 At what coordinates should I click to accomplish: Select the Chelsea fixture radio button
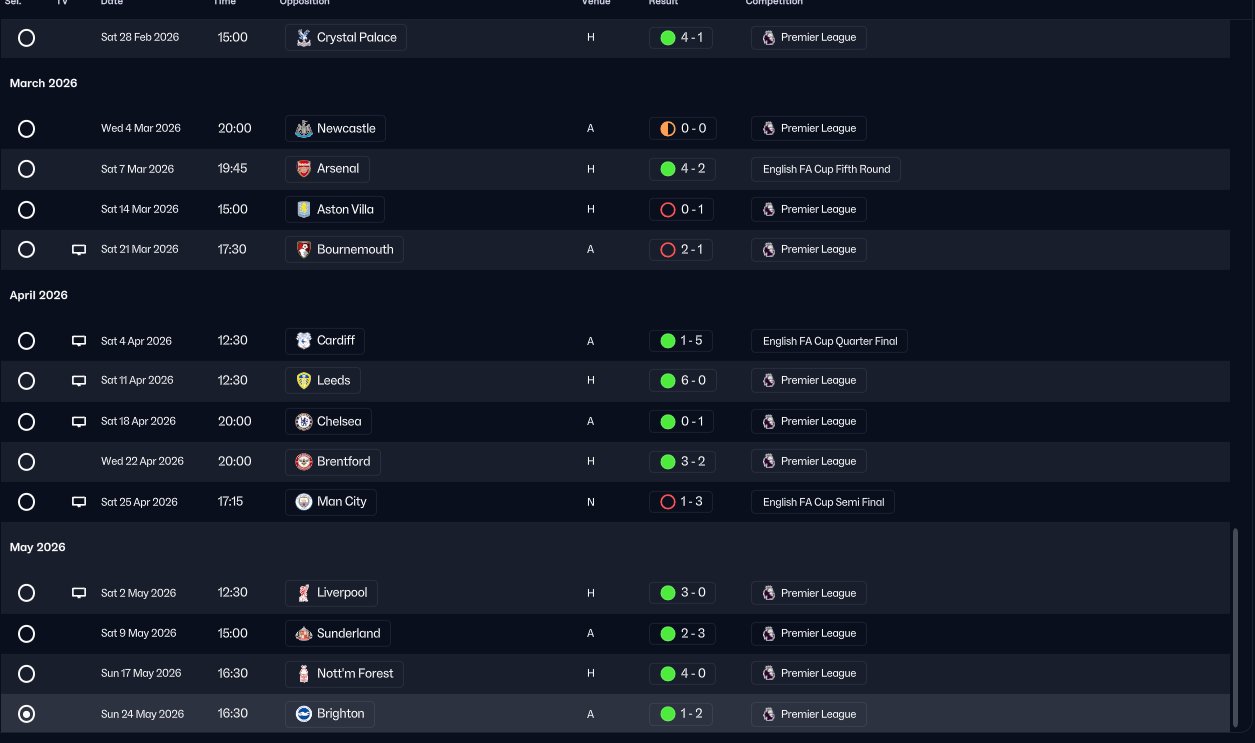pos(27,422)
